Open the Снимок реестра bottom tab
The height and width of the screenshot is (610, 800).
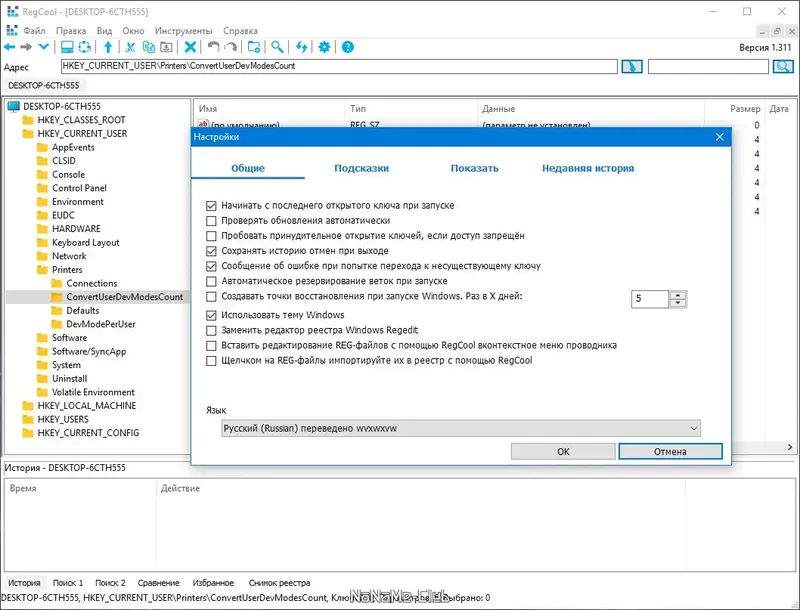[280, 582]
